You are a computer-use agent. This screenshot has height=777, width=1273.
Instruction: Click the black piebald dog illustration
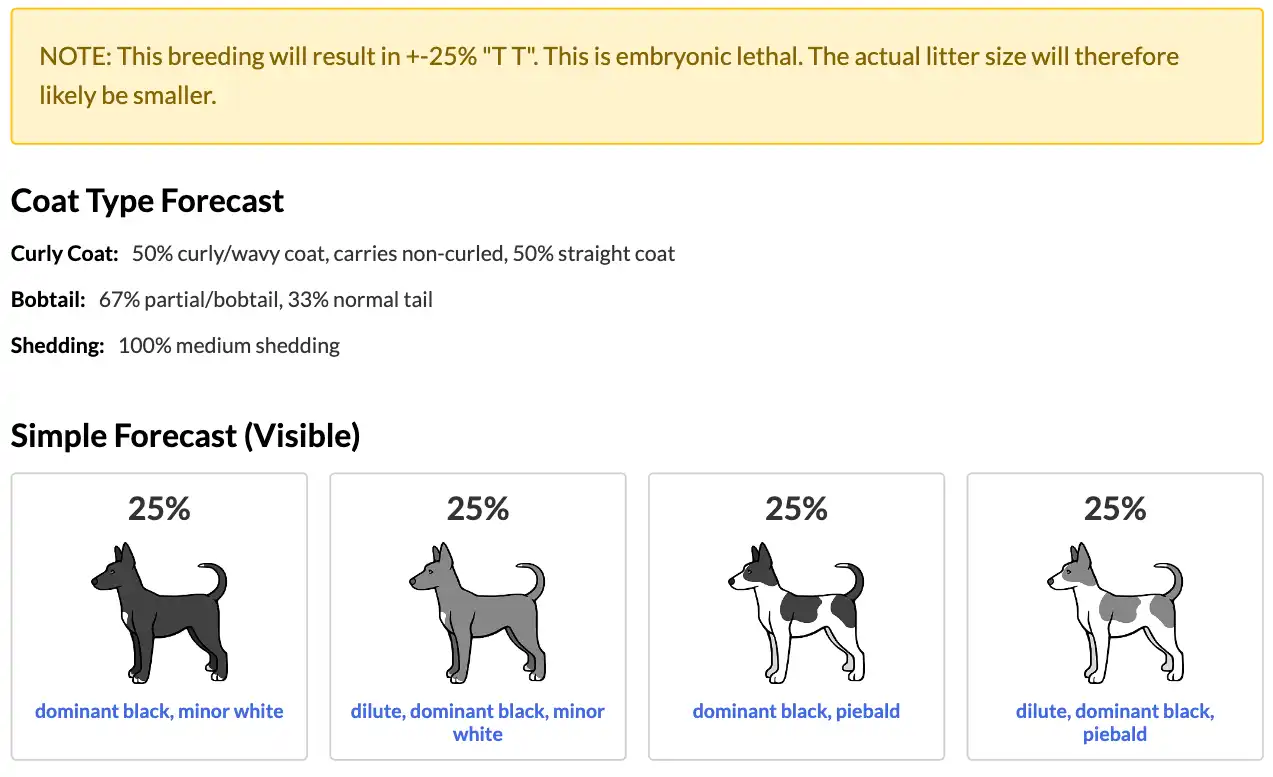click(x=796, y=612)
